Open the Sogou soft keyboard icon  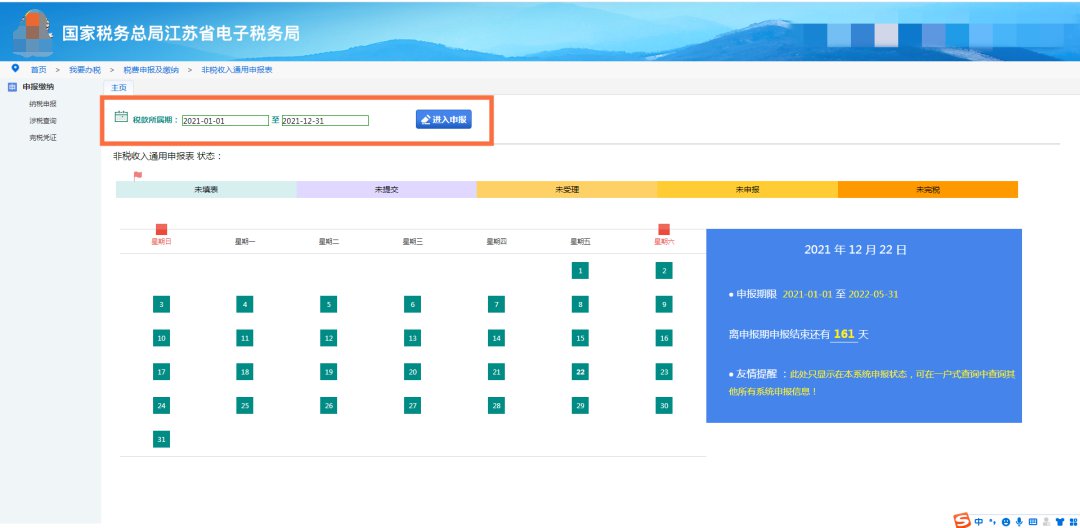[x=1032, y=521]
